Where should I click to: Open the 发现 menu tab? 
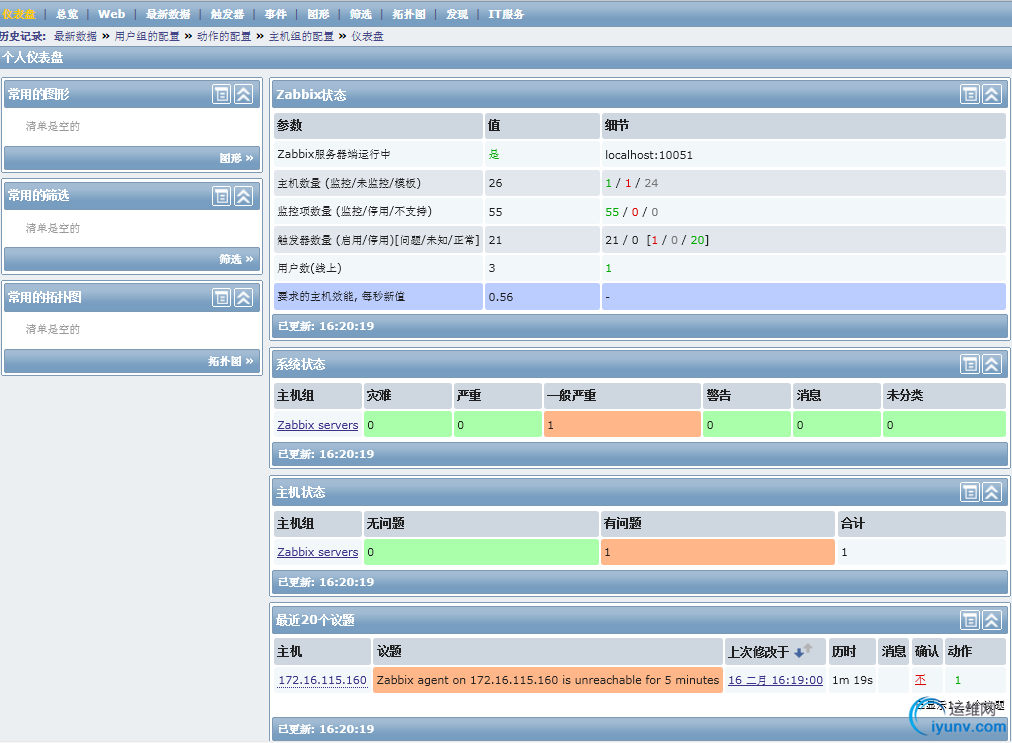[457, 14]
